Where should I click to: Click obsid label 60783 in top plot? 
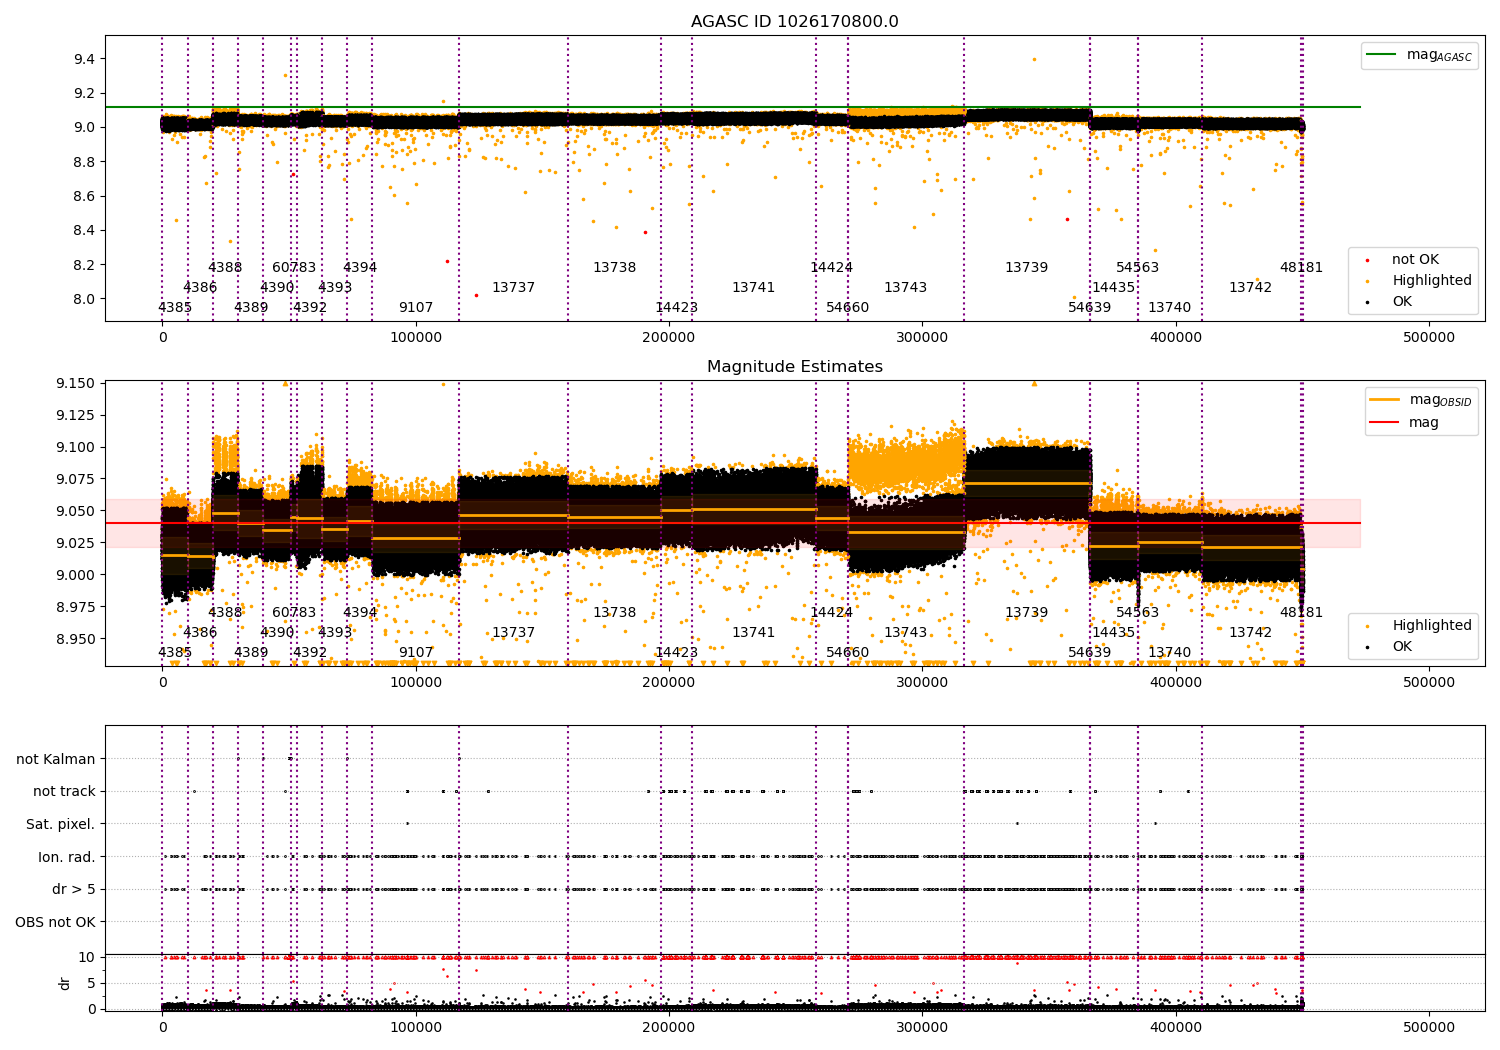tap(294, 268)
